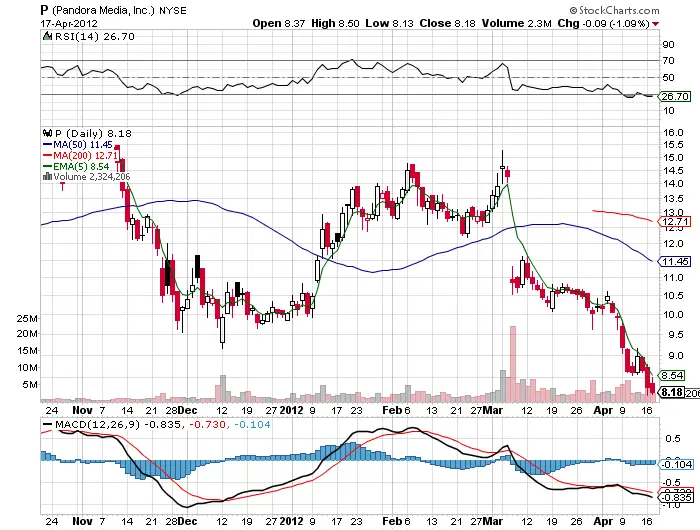
Task: Click the '-0.835' MACD tag on right axis
Action: coord(677,497)
